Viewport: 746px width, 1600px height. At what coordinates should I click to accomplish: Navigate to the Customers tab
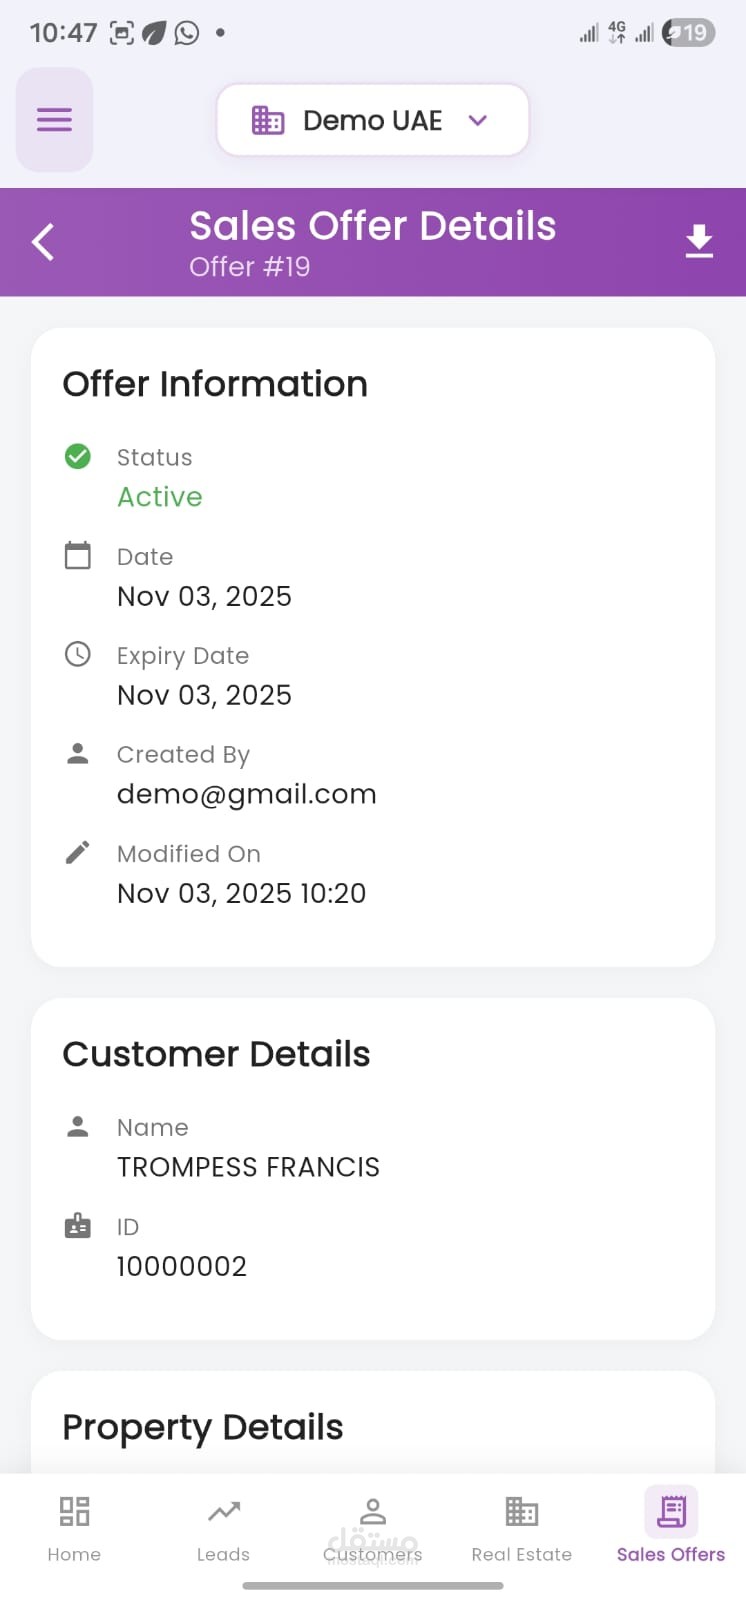pyautogui.click(x=372, y=1527)
